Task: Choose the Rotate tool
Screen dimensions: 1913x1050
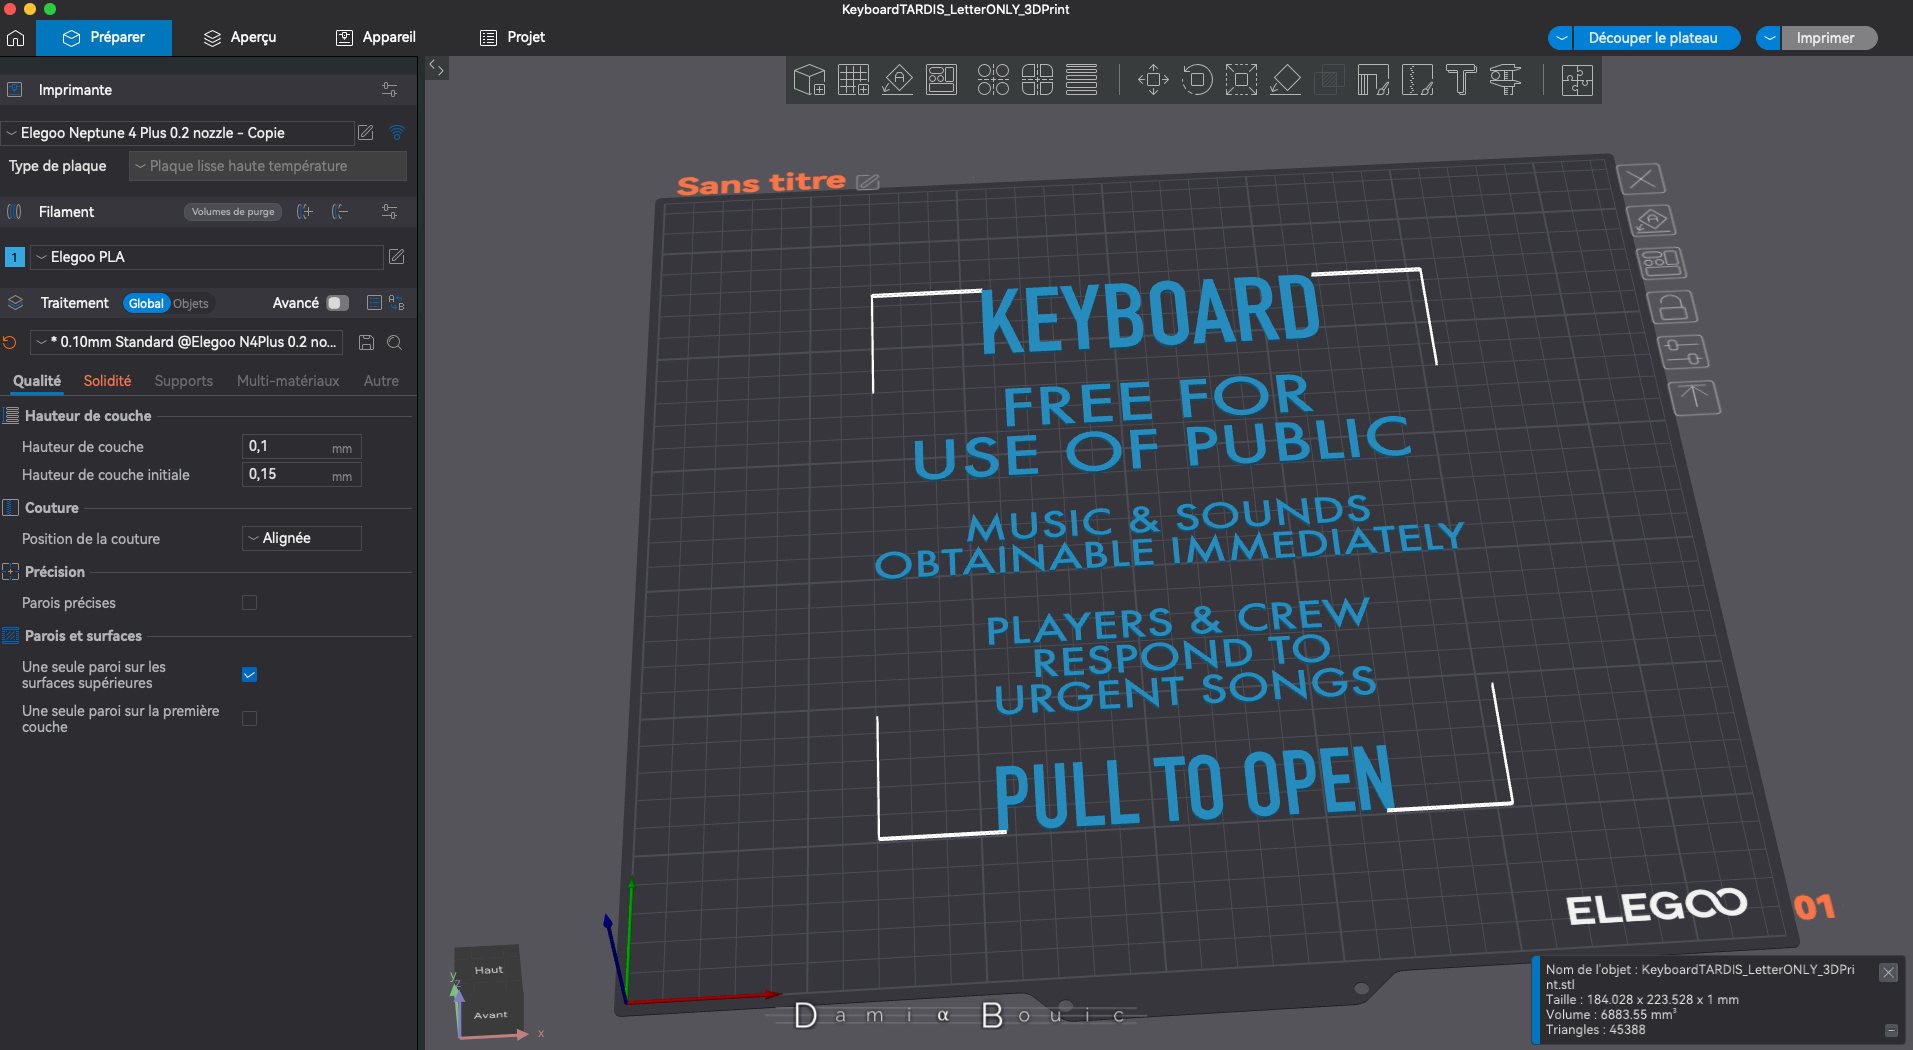Action: tap(1197, 79)
